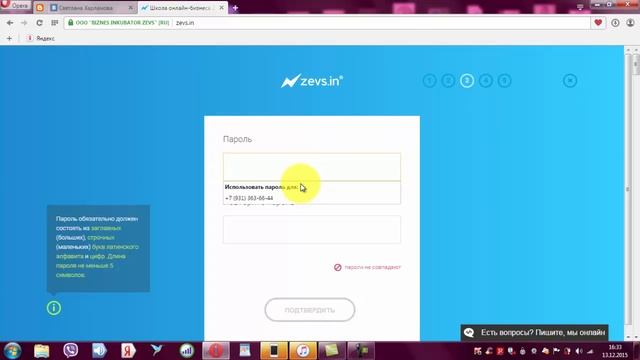Open the volume tray icon
Viewport: 640px width, 360px height.
coord(579,351)
